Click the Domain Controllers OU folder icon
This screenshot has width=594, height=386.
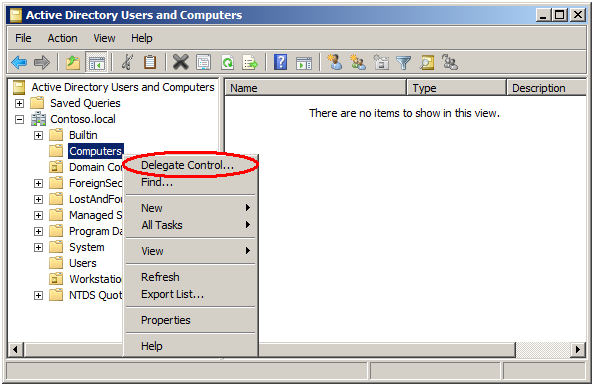[56, 167]
